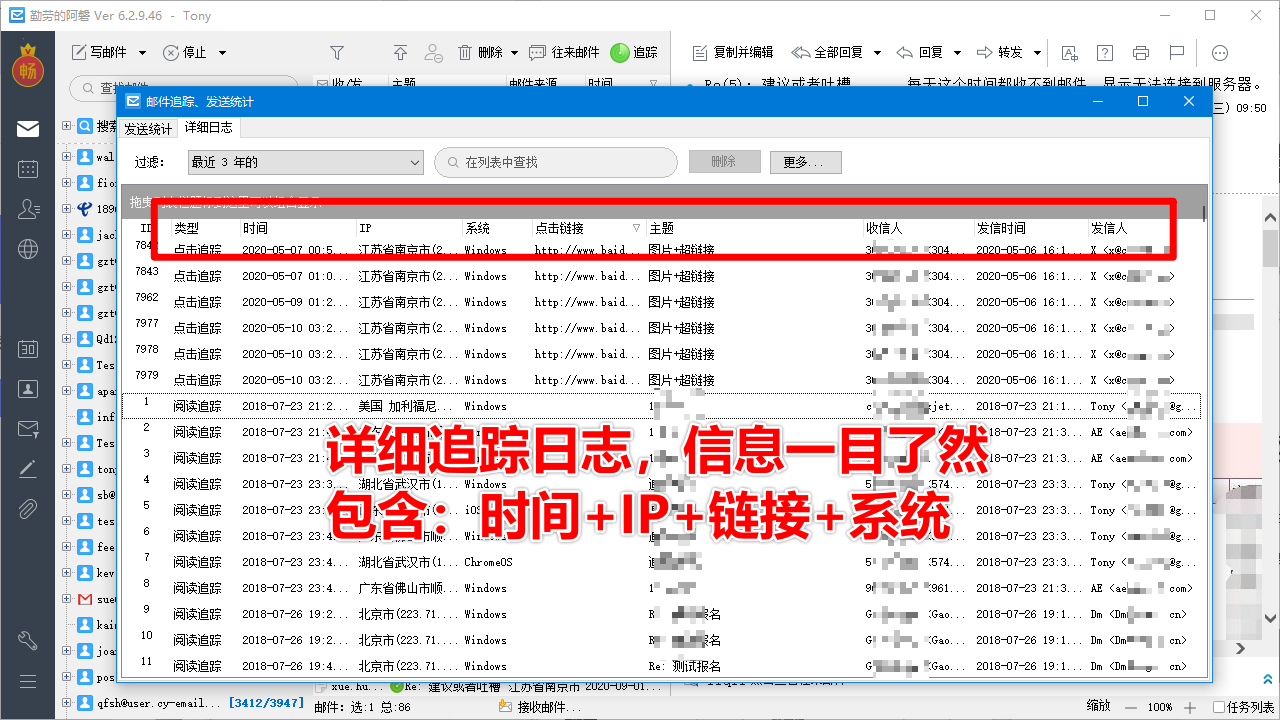Click the filter funnel icon on the toolbar
The width and height of the screenshot is (1280, 720).
click(x=337, y=53)
